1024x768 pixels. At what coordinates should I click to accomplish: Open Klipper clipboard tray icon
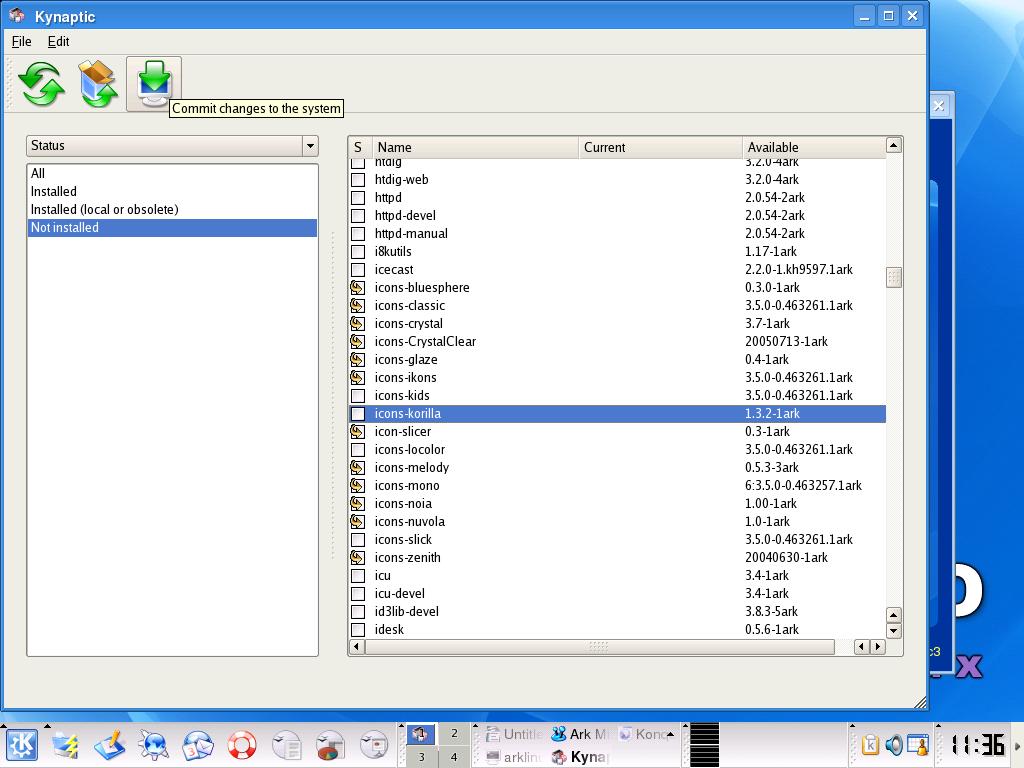point(870,745)
